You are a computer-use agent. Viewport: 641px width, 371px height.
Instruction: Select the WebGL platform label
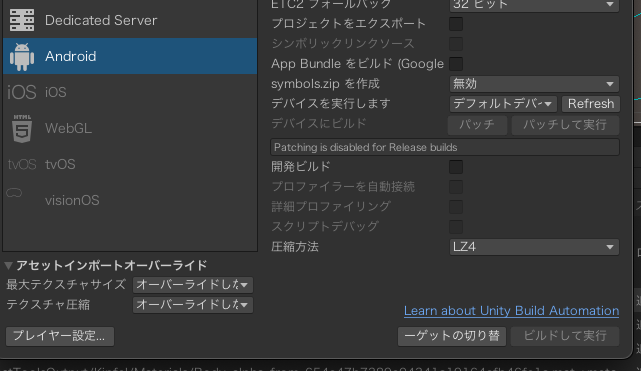tap(68, 128)
